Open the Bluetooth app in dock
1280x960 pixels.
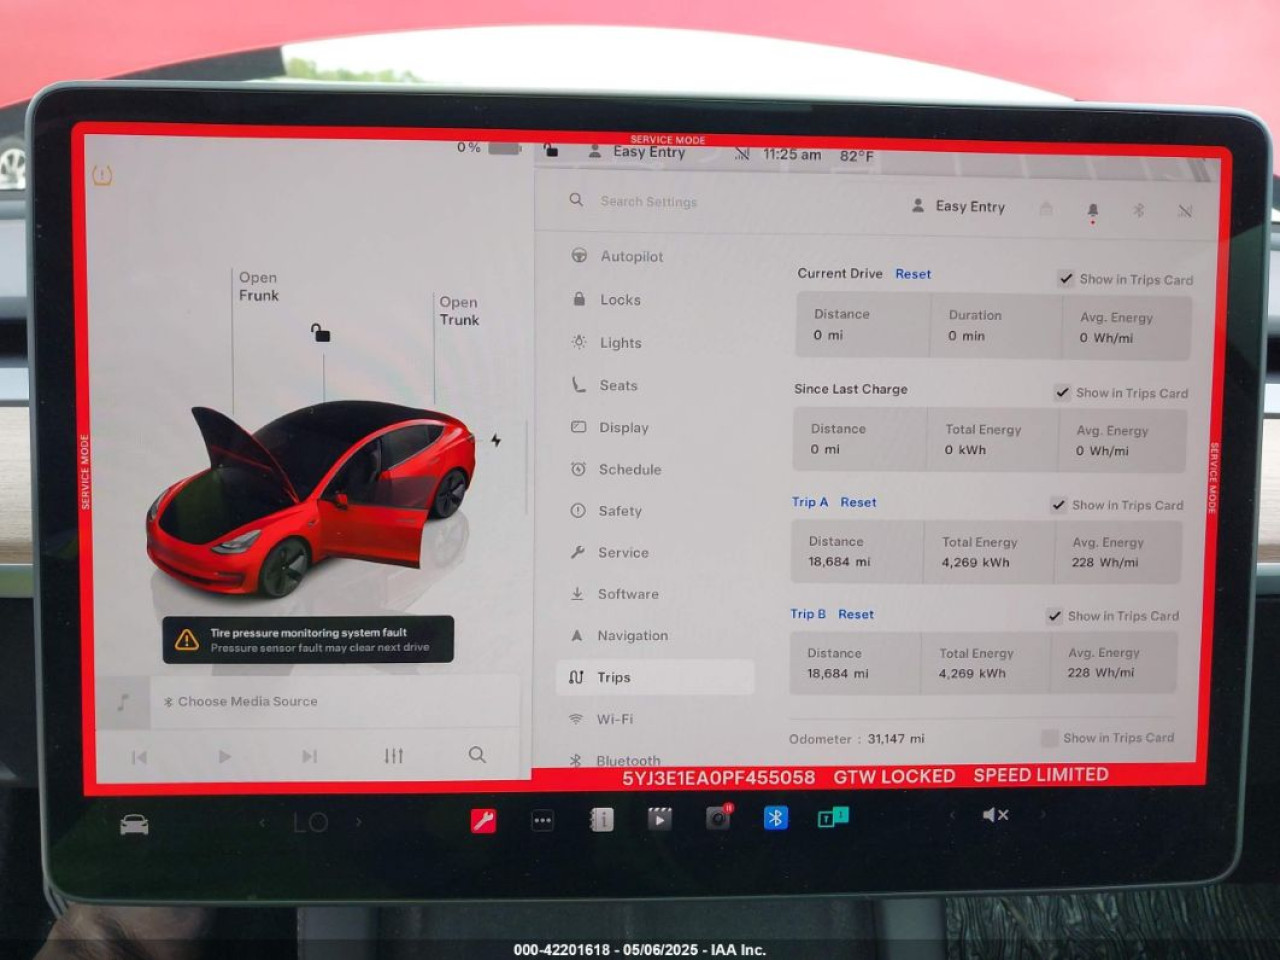point(775,818)
